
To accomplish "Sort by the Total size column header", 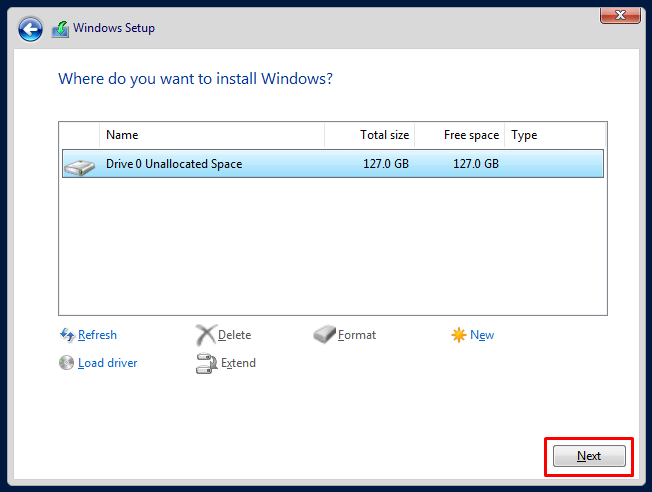I will pyautogui.click(x=369, y=135).
